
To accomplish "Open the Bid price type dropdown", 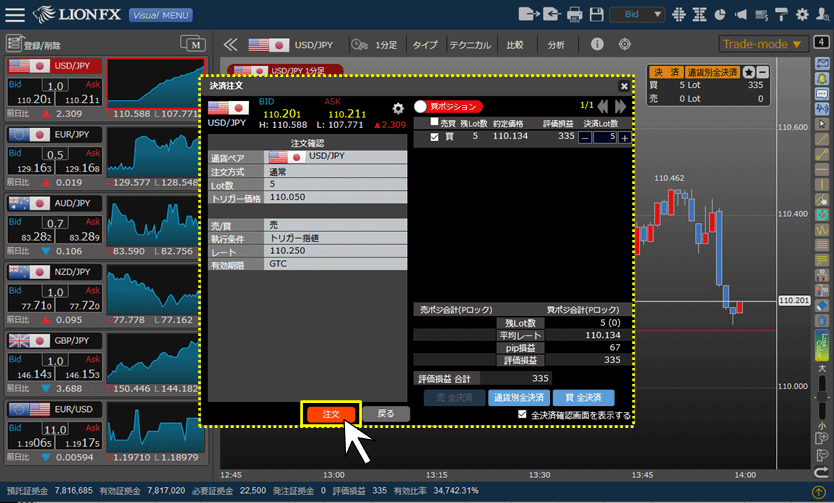I will (637, 14).
